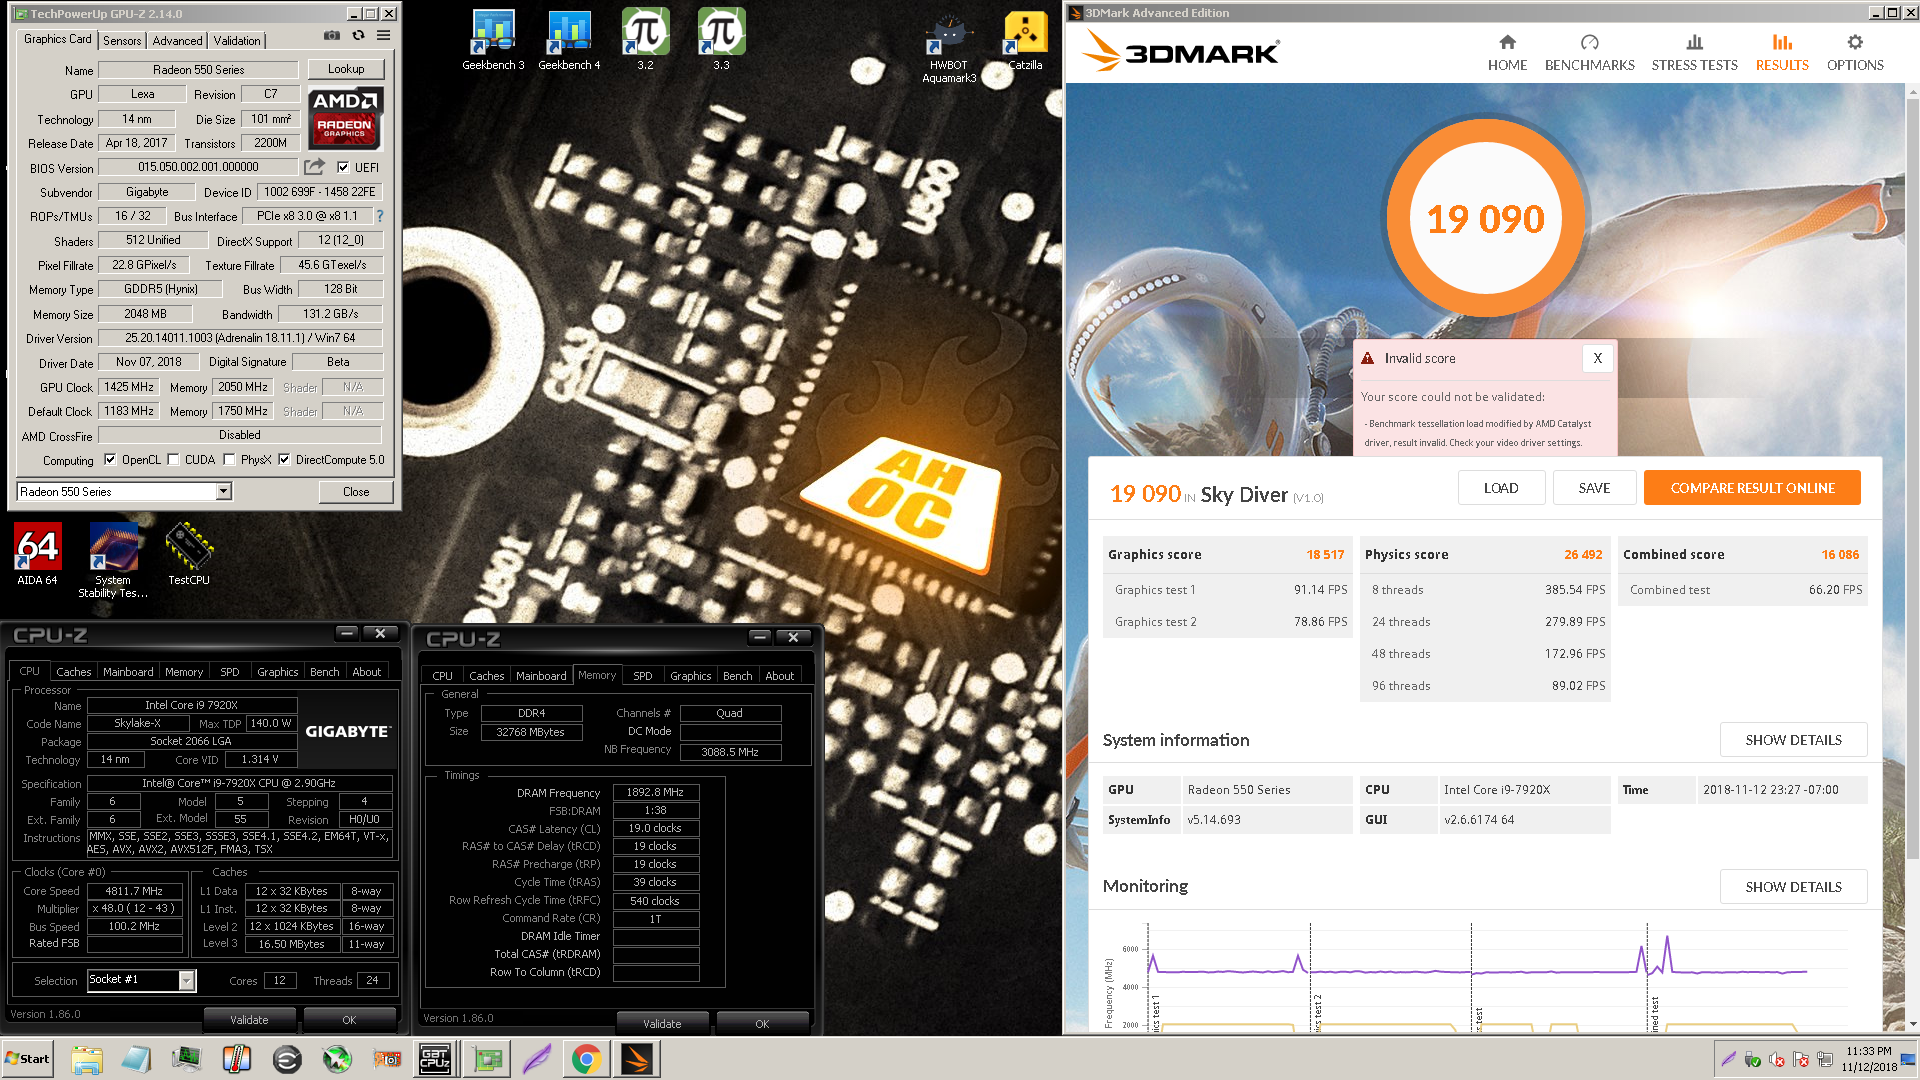Click the show desktop tray icon
The height and width of the screenshot is (1080, 1920).
pyautogui.click(x=1908, y=1060)
